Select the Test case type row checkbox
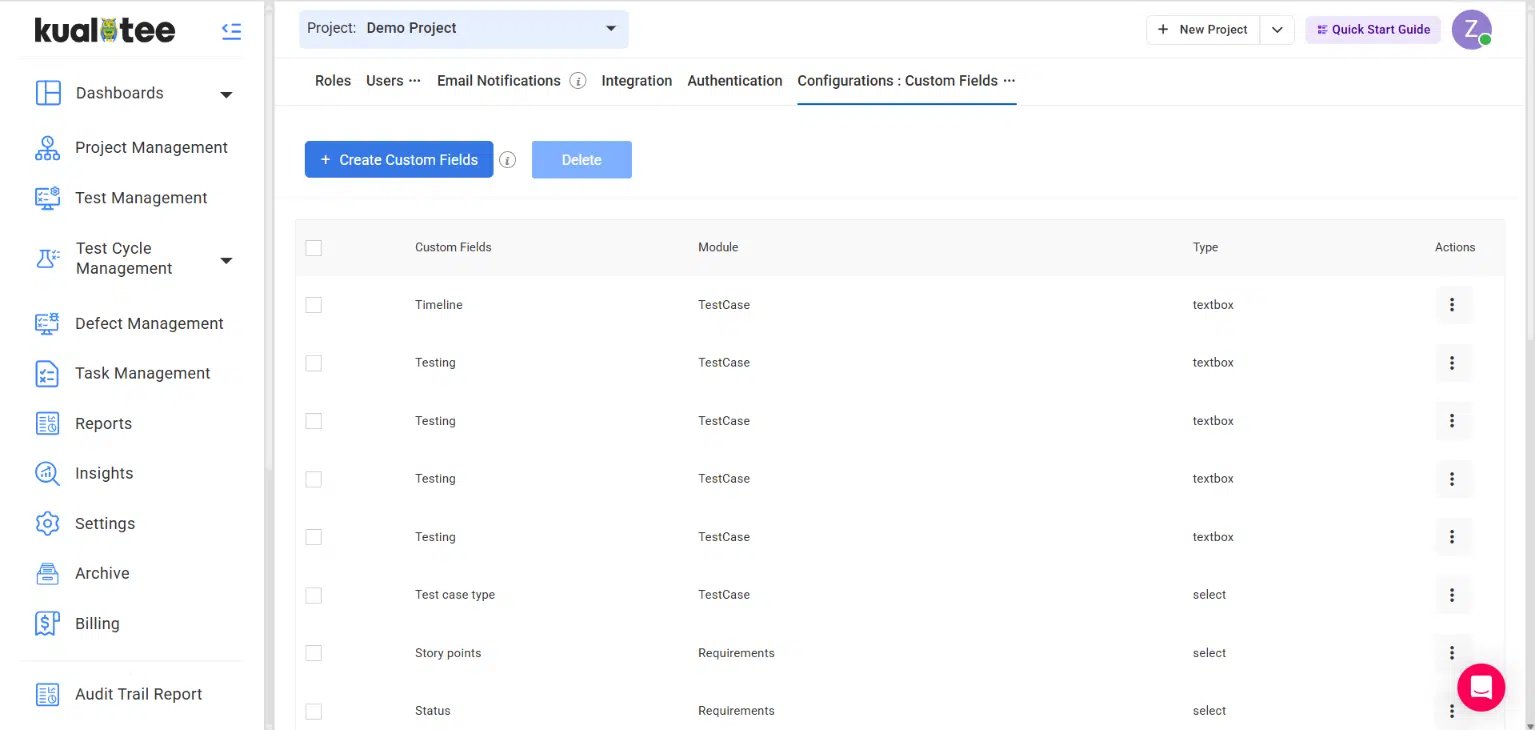Viewport: 1535px width, 730px height. (x=314, y=595)
